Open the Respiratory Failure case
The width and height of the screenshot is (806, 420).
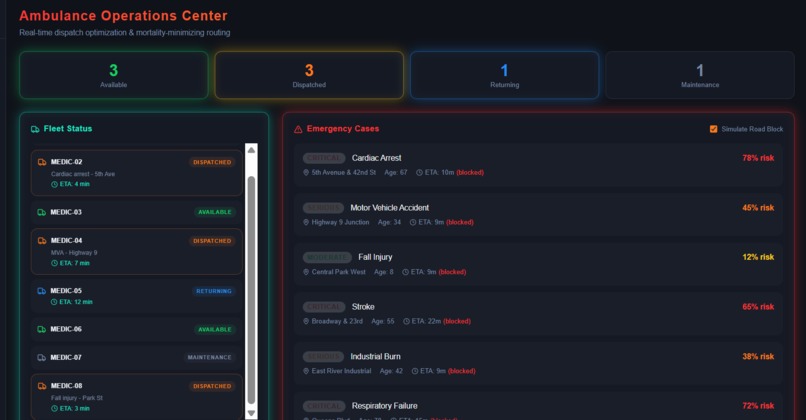538,406
